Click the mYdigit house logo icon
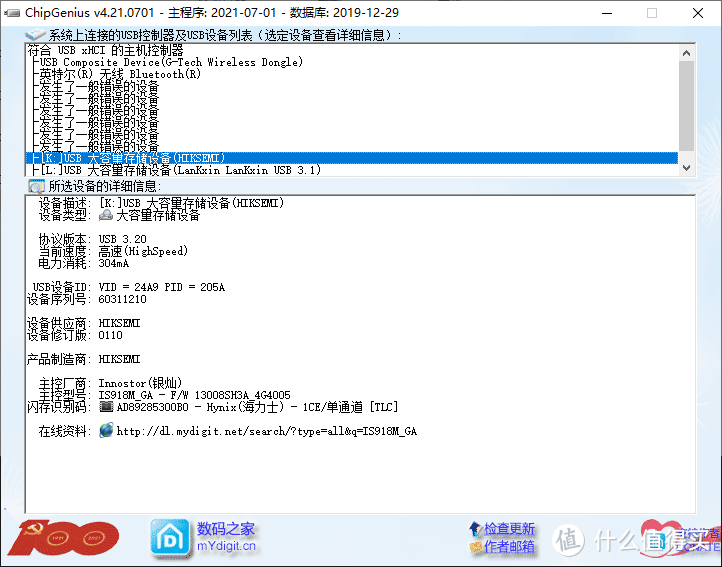Image resolution: width=722 pixels, height=567 pixels. pyautogui.click(x=170, y=538)
